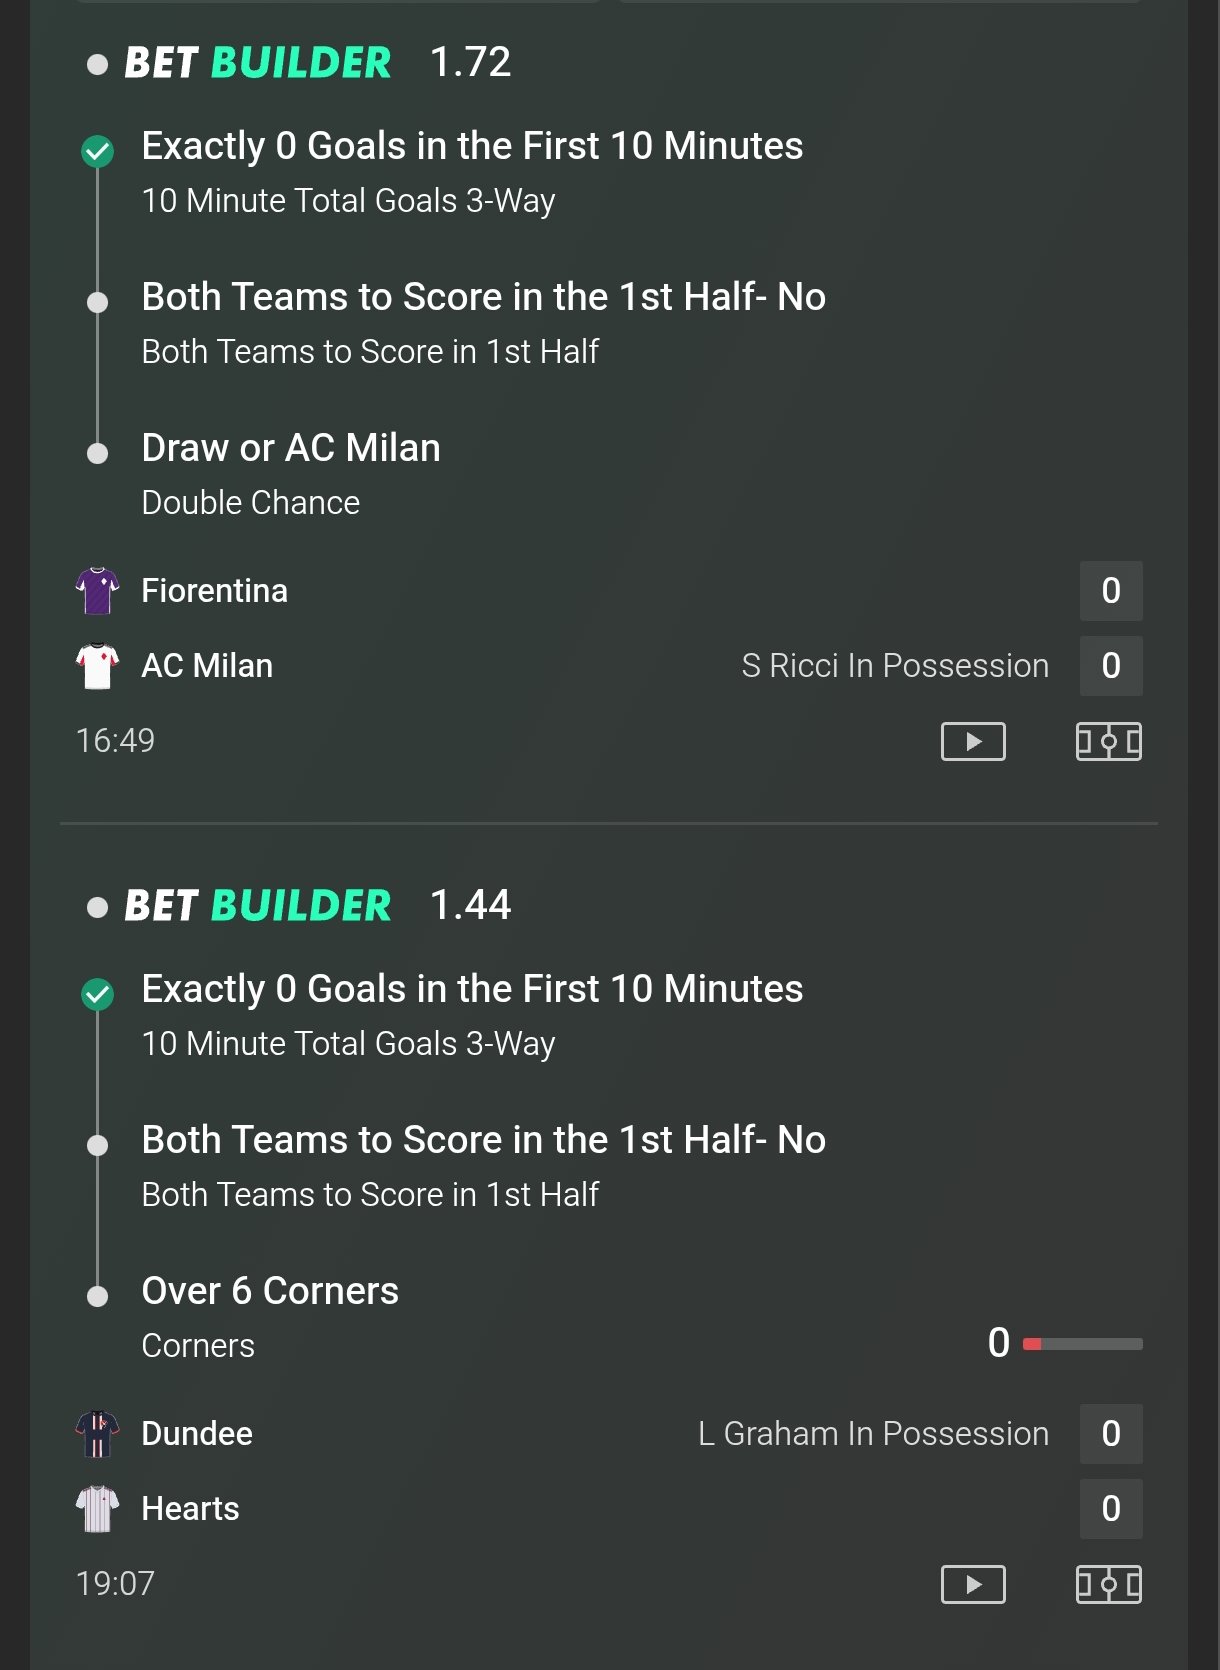Open the Over 6 Corners selection
This screenshot has width=1220, height=1670.
tap(270, 1291)
